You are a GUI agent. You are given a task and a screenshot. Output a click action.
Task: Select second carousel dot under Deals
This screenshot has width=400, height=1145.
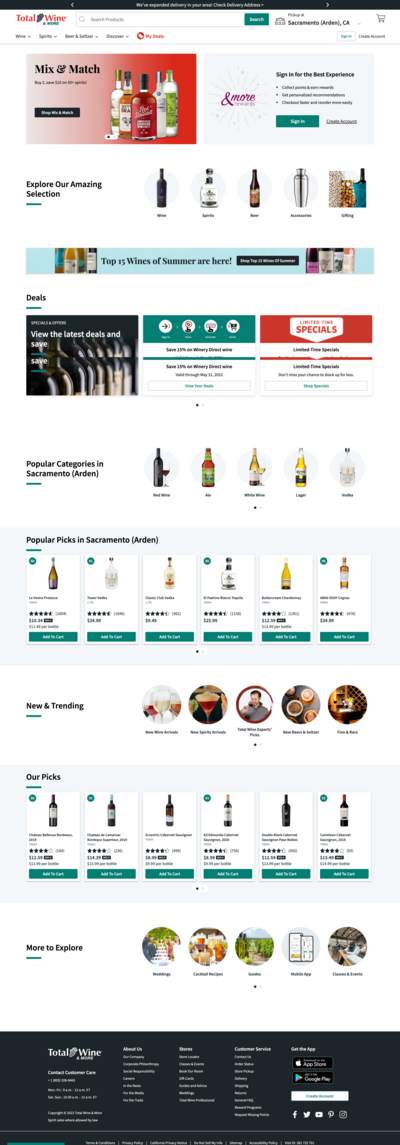[x=203, y=404]
